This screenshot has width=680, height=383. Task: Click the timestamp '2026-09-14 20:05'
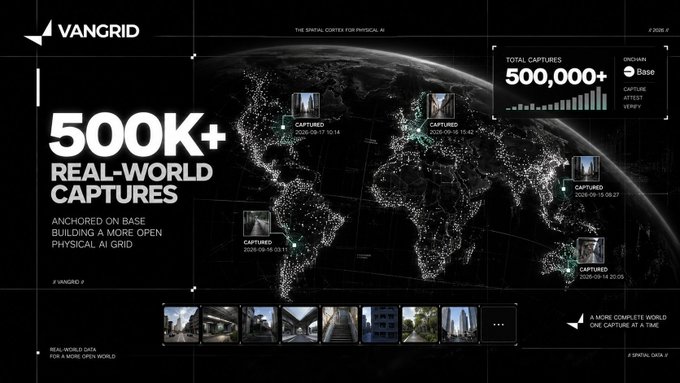602,277
